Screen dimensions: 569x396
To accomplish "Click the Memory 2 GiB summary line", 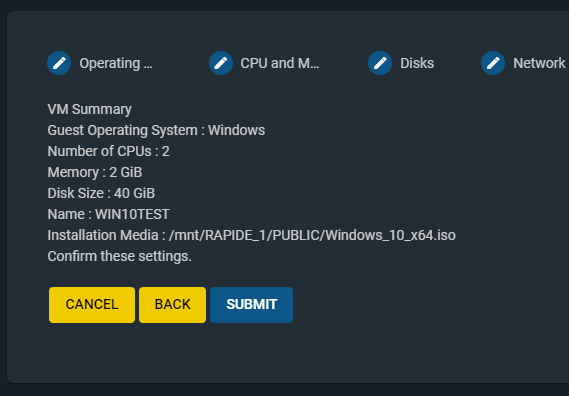I will [x=95, y=172].
